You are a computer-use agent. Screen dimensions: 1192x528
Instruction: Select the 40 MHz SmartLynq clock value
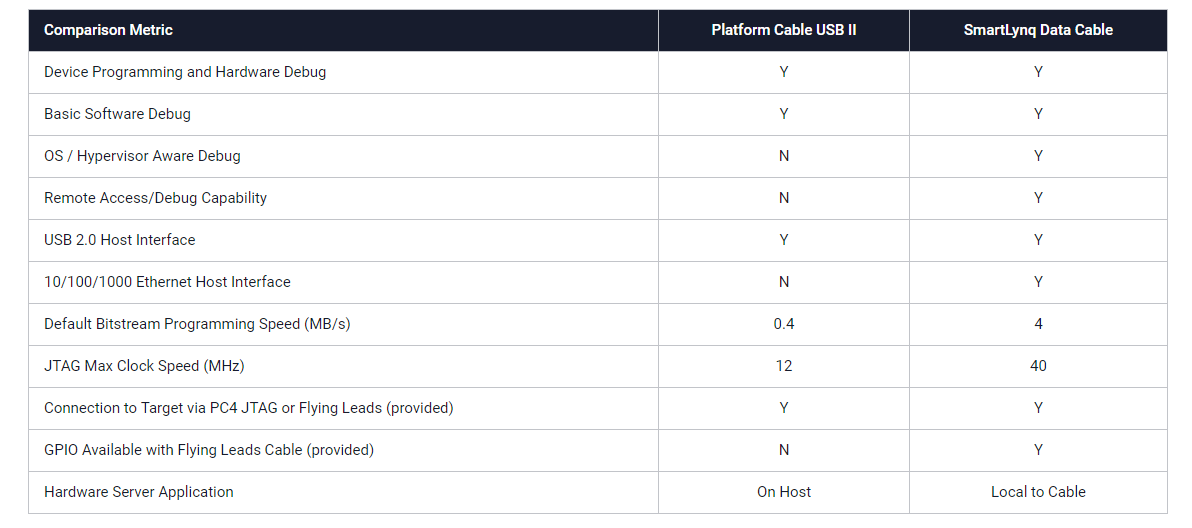coord(1038,366)
